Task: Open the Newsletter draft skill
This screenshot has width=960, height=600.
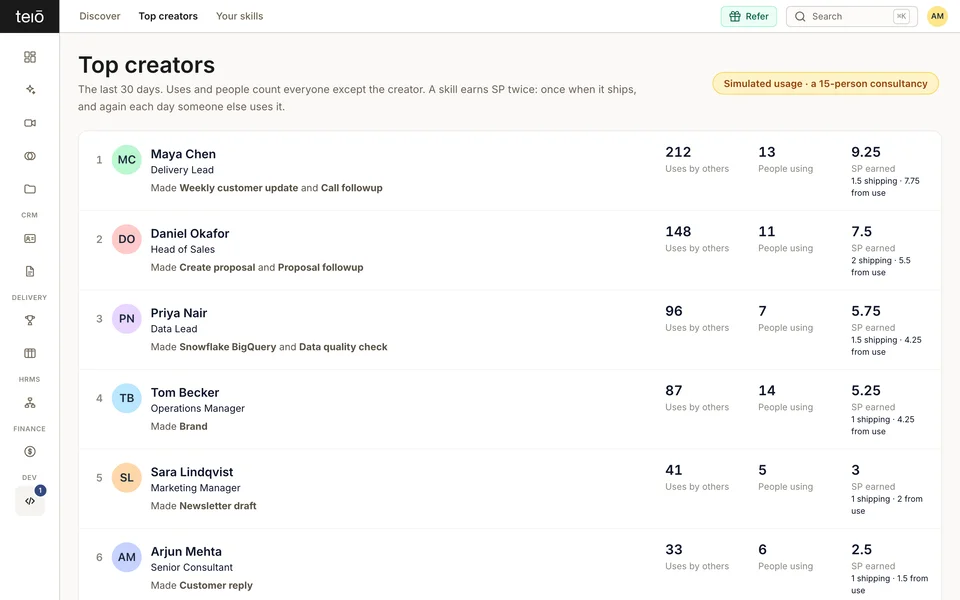Action: click(x=218, y=506)
